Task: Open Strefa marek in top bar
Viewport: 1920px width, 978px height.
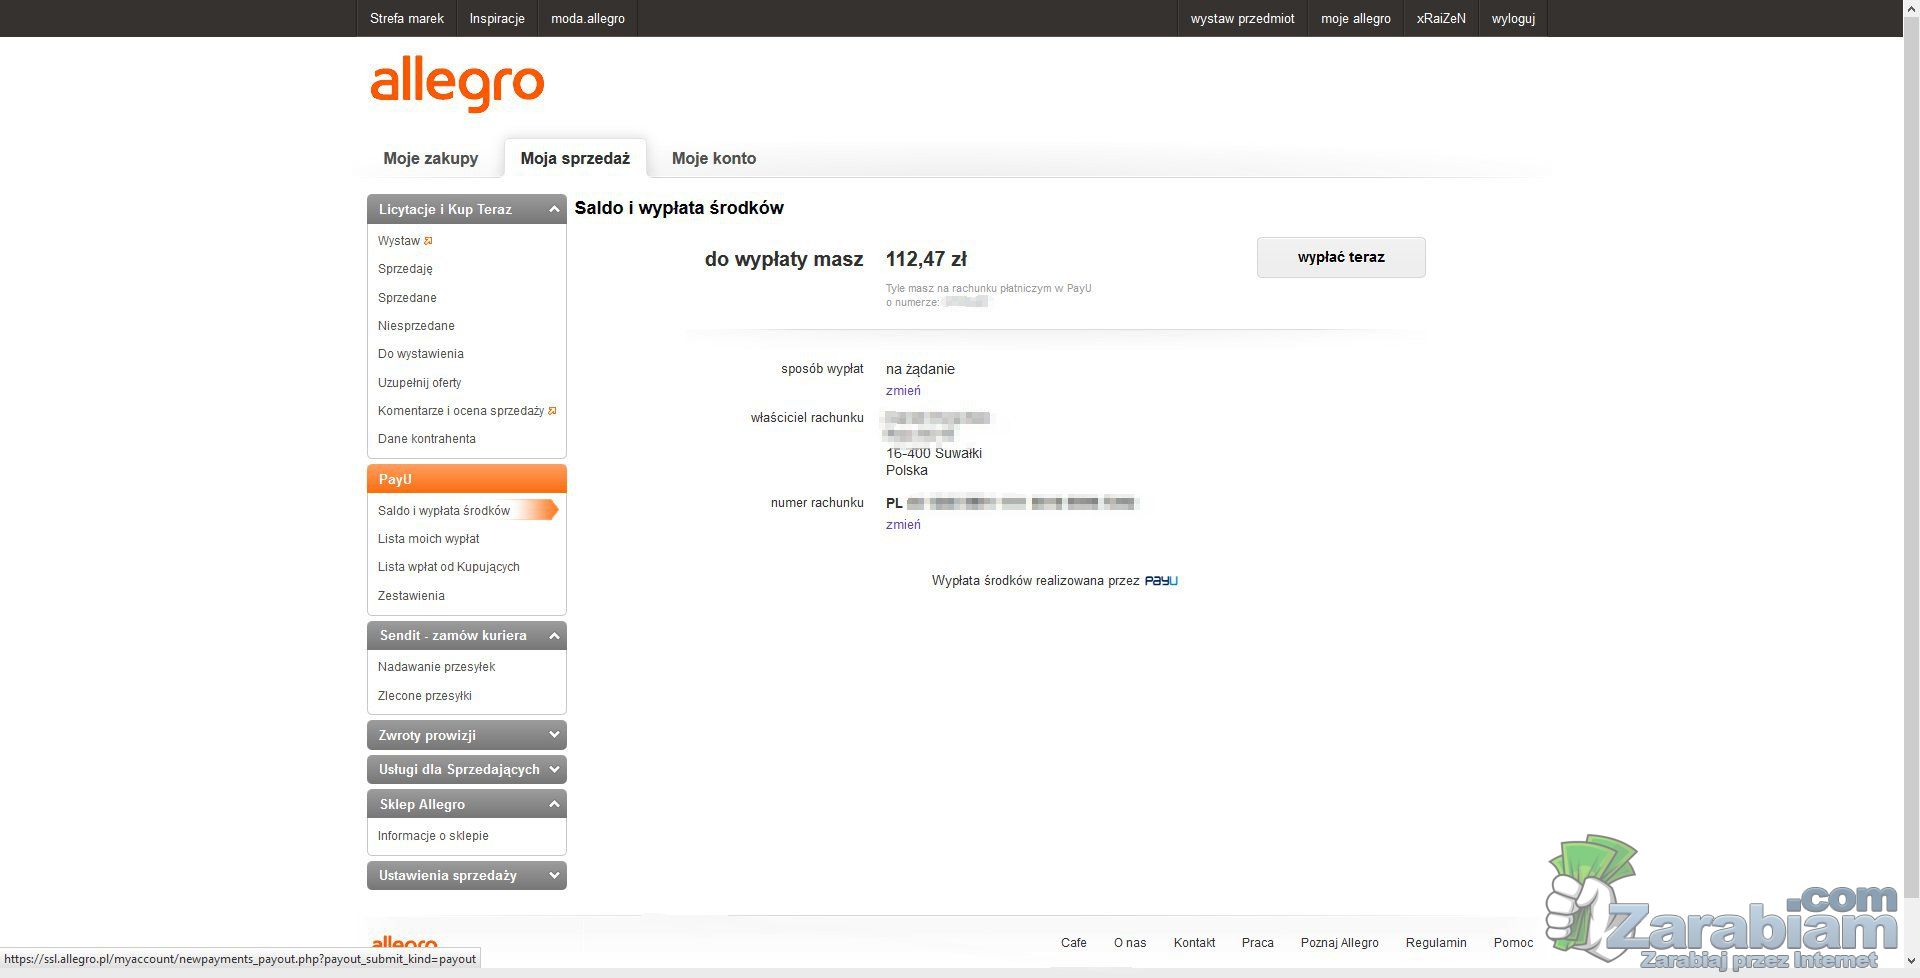Action: coord(407,18)
